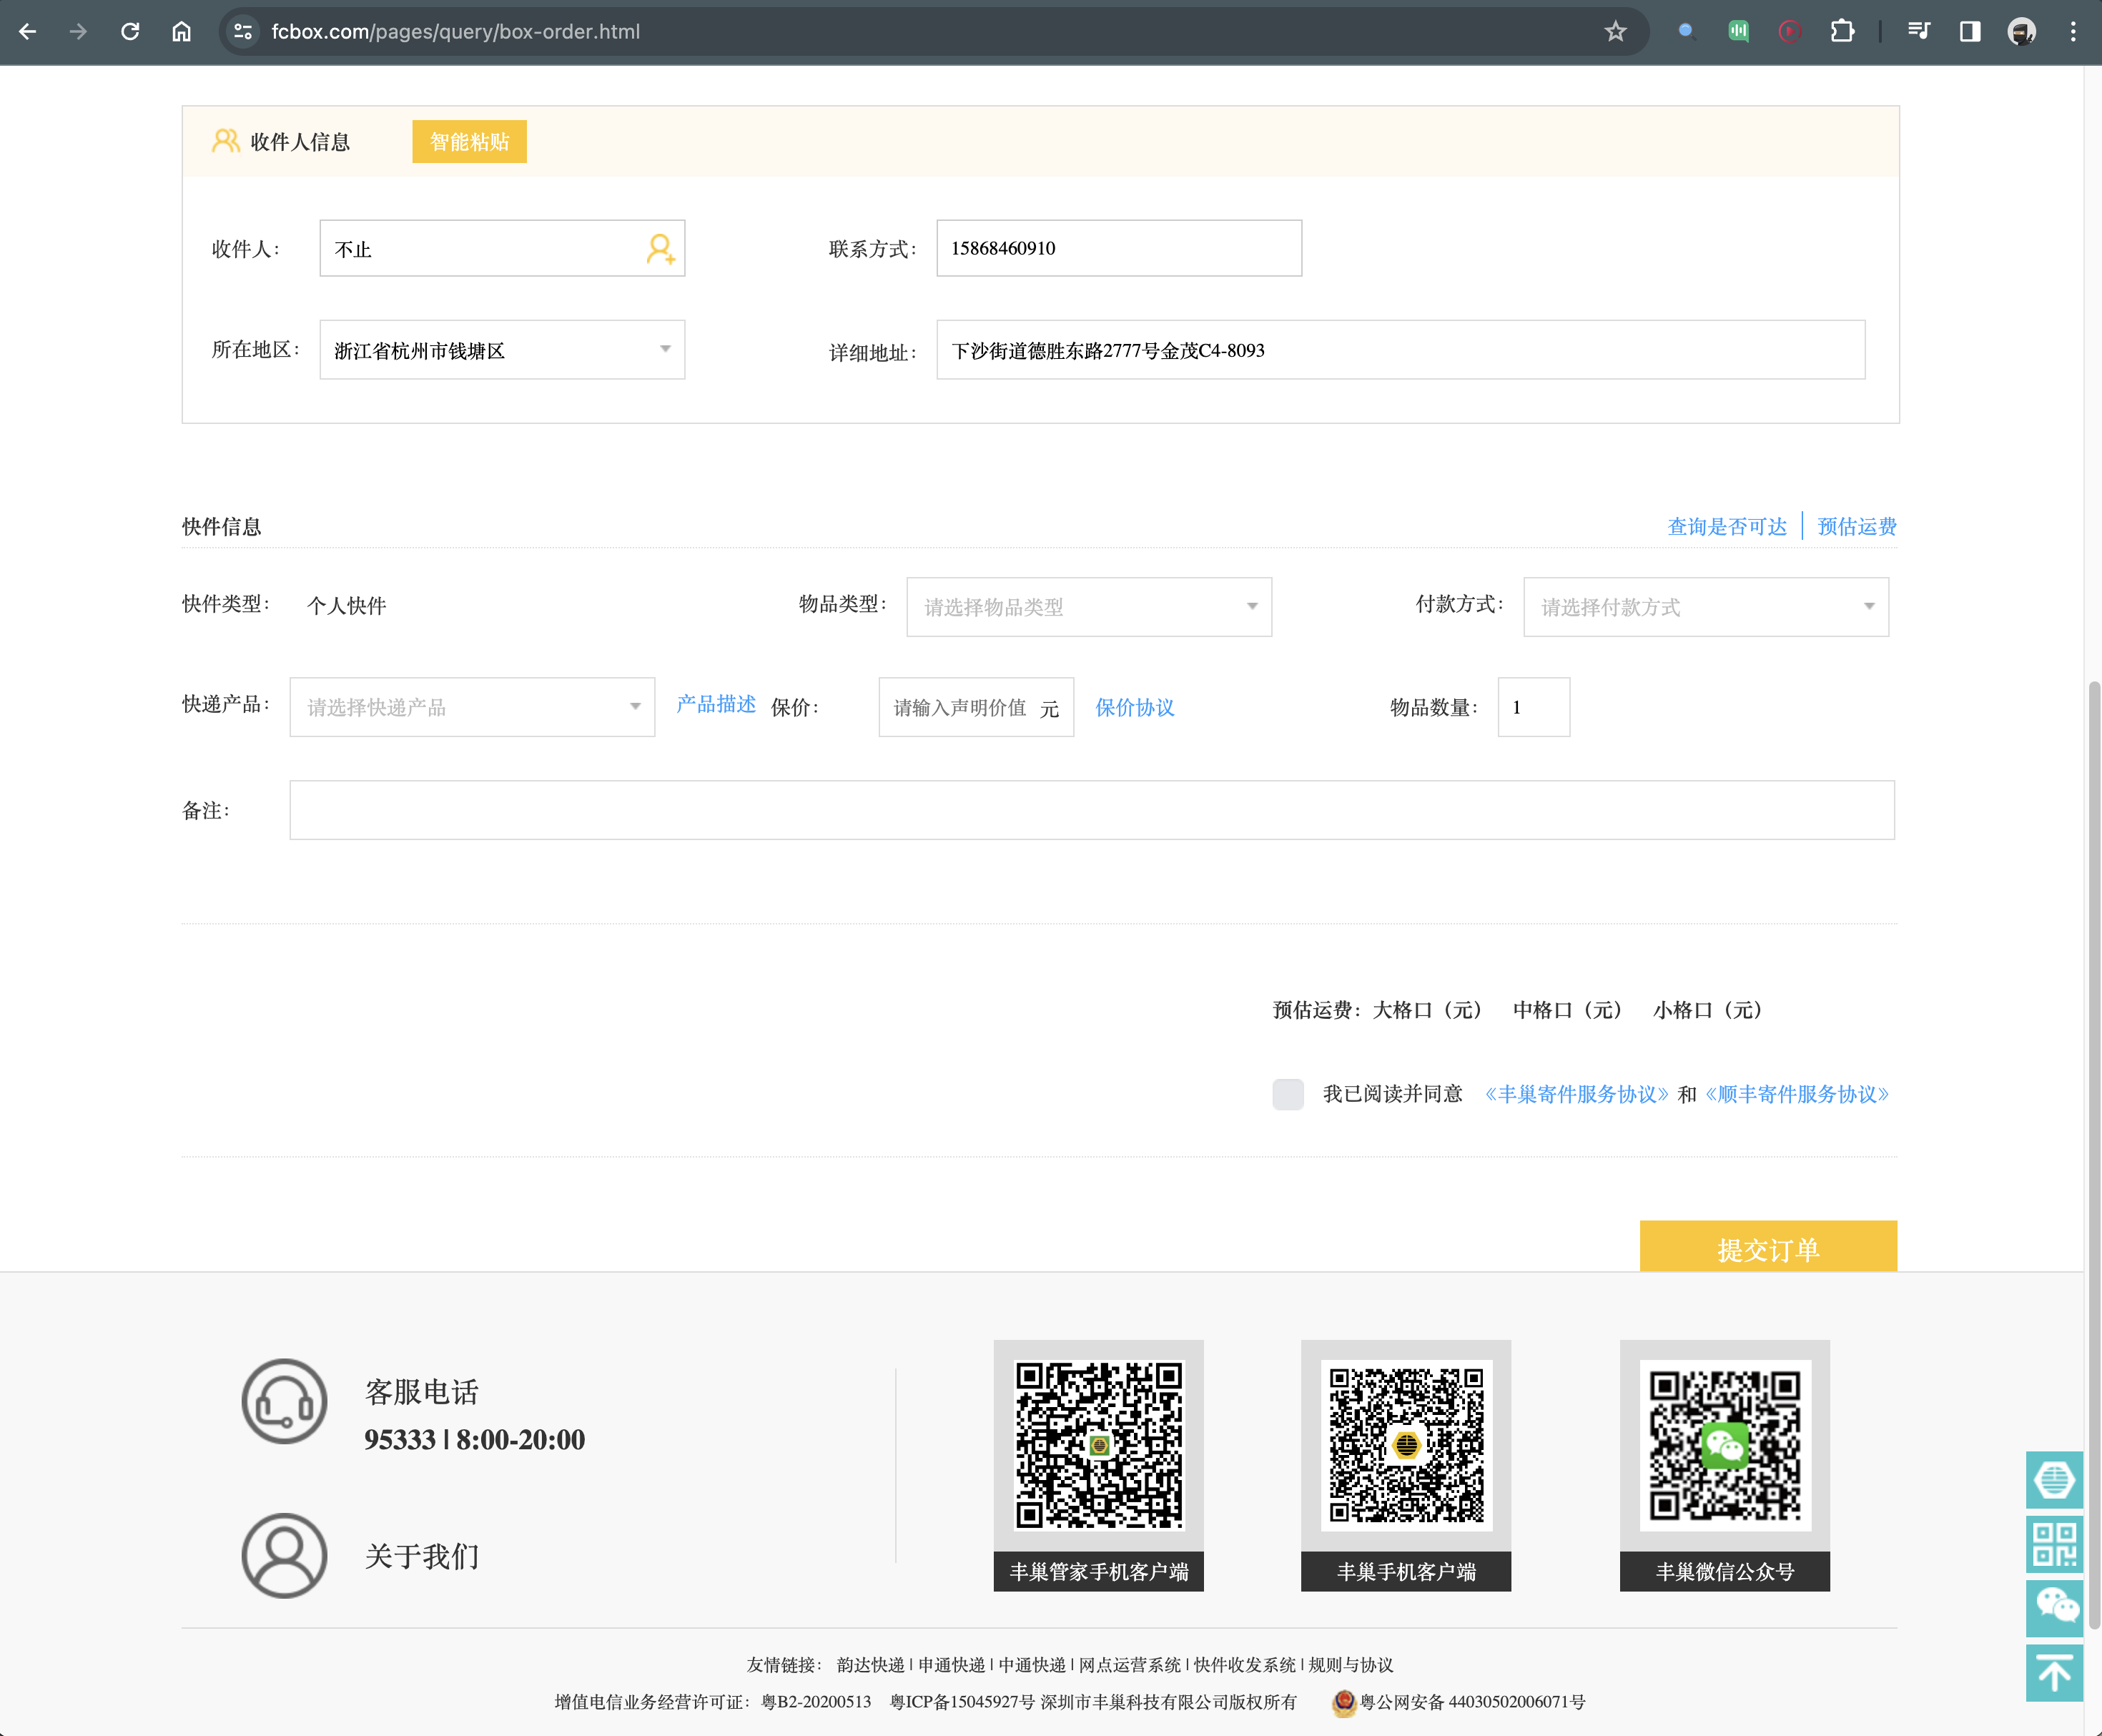Click the browser back arrow
The image size is (2102, 1736).
(x=28, y=31)
